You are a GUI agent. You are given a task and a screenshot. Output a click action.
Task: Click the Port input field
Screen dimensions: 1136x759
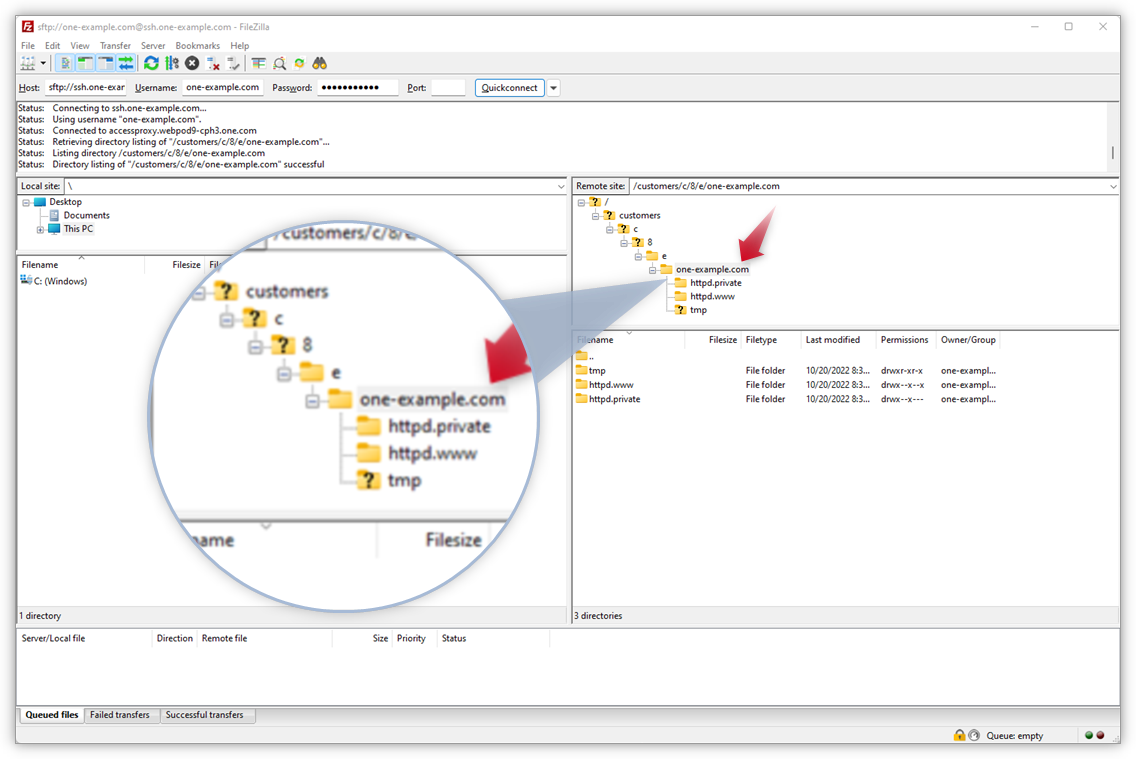pos(448,88)
